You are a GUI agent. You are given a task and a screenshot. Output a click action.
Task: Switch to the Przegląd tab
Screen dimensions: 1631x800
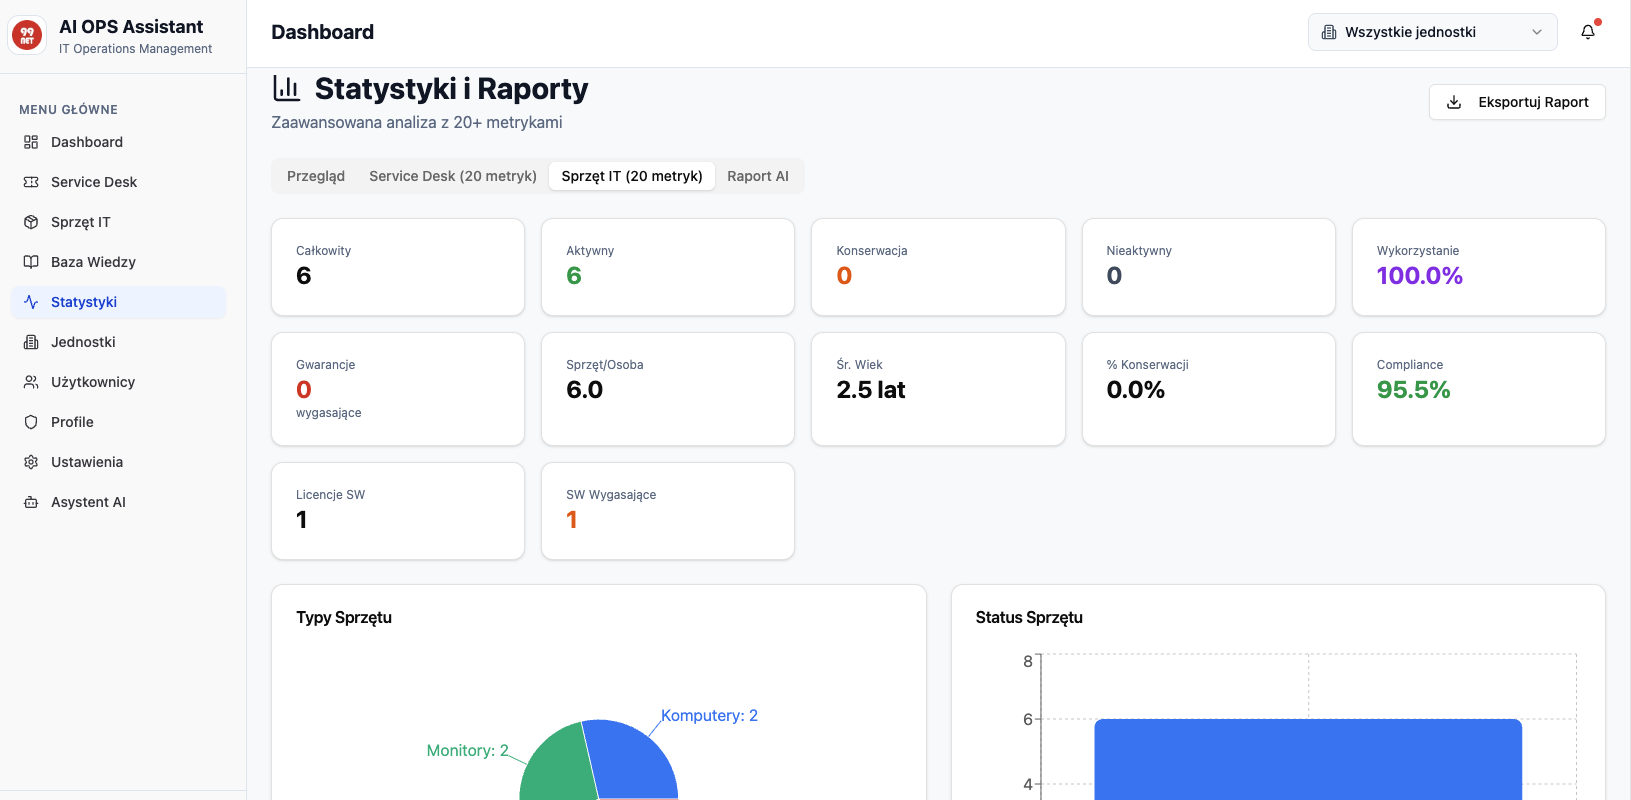pyautogui.click(x=315, y=176)
